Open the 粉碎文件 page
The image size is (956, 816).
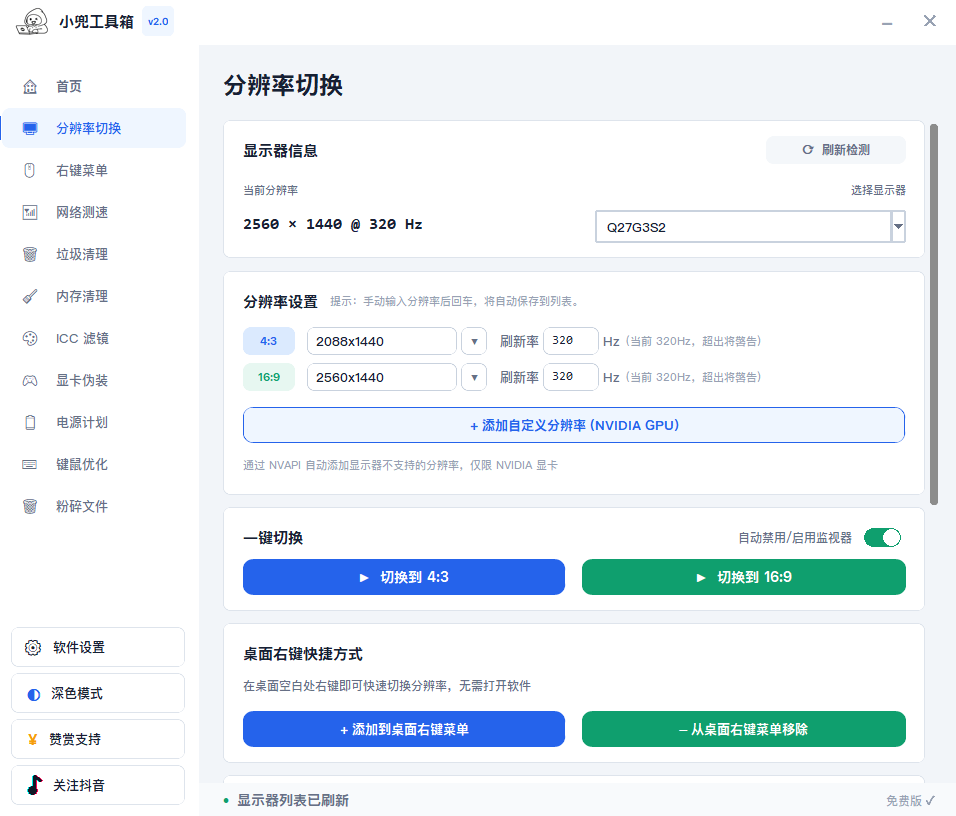click(95, 506)
